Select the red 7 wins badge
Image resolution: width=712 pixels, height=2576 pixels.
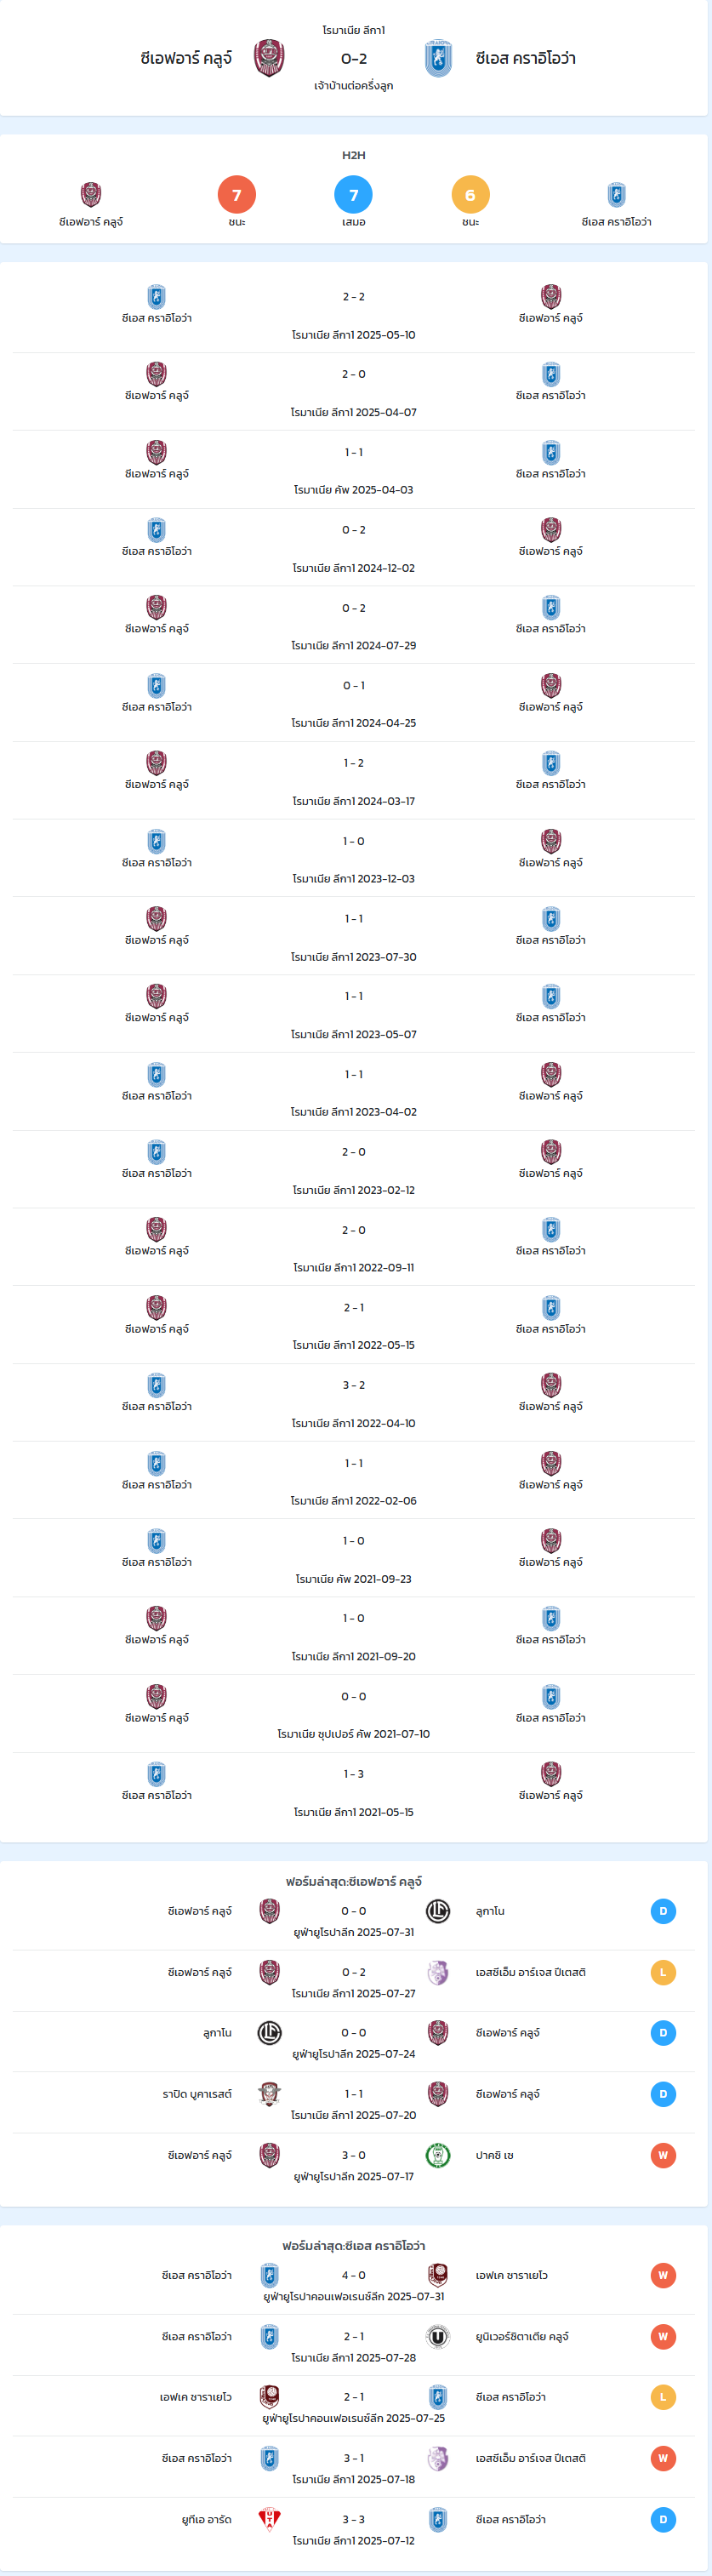(237, 195)
